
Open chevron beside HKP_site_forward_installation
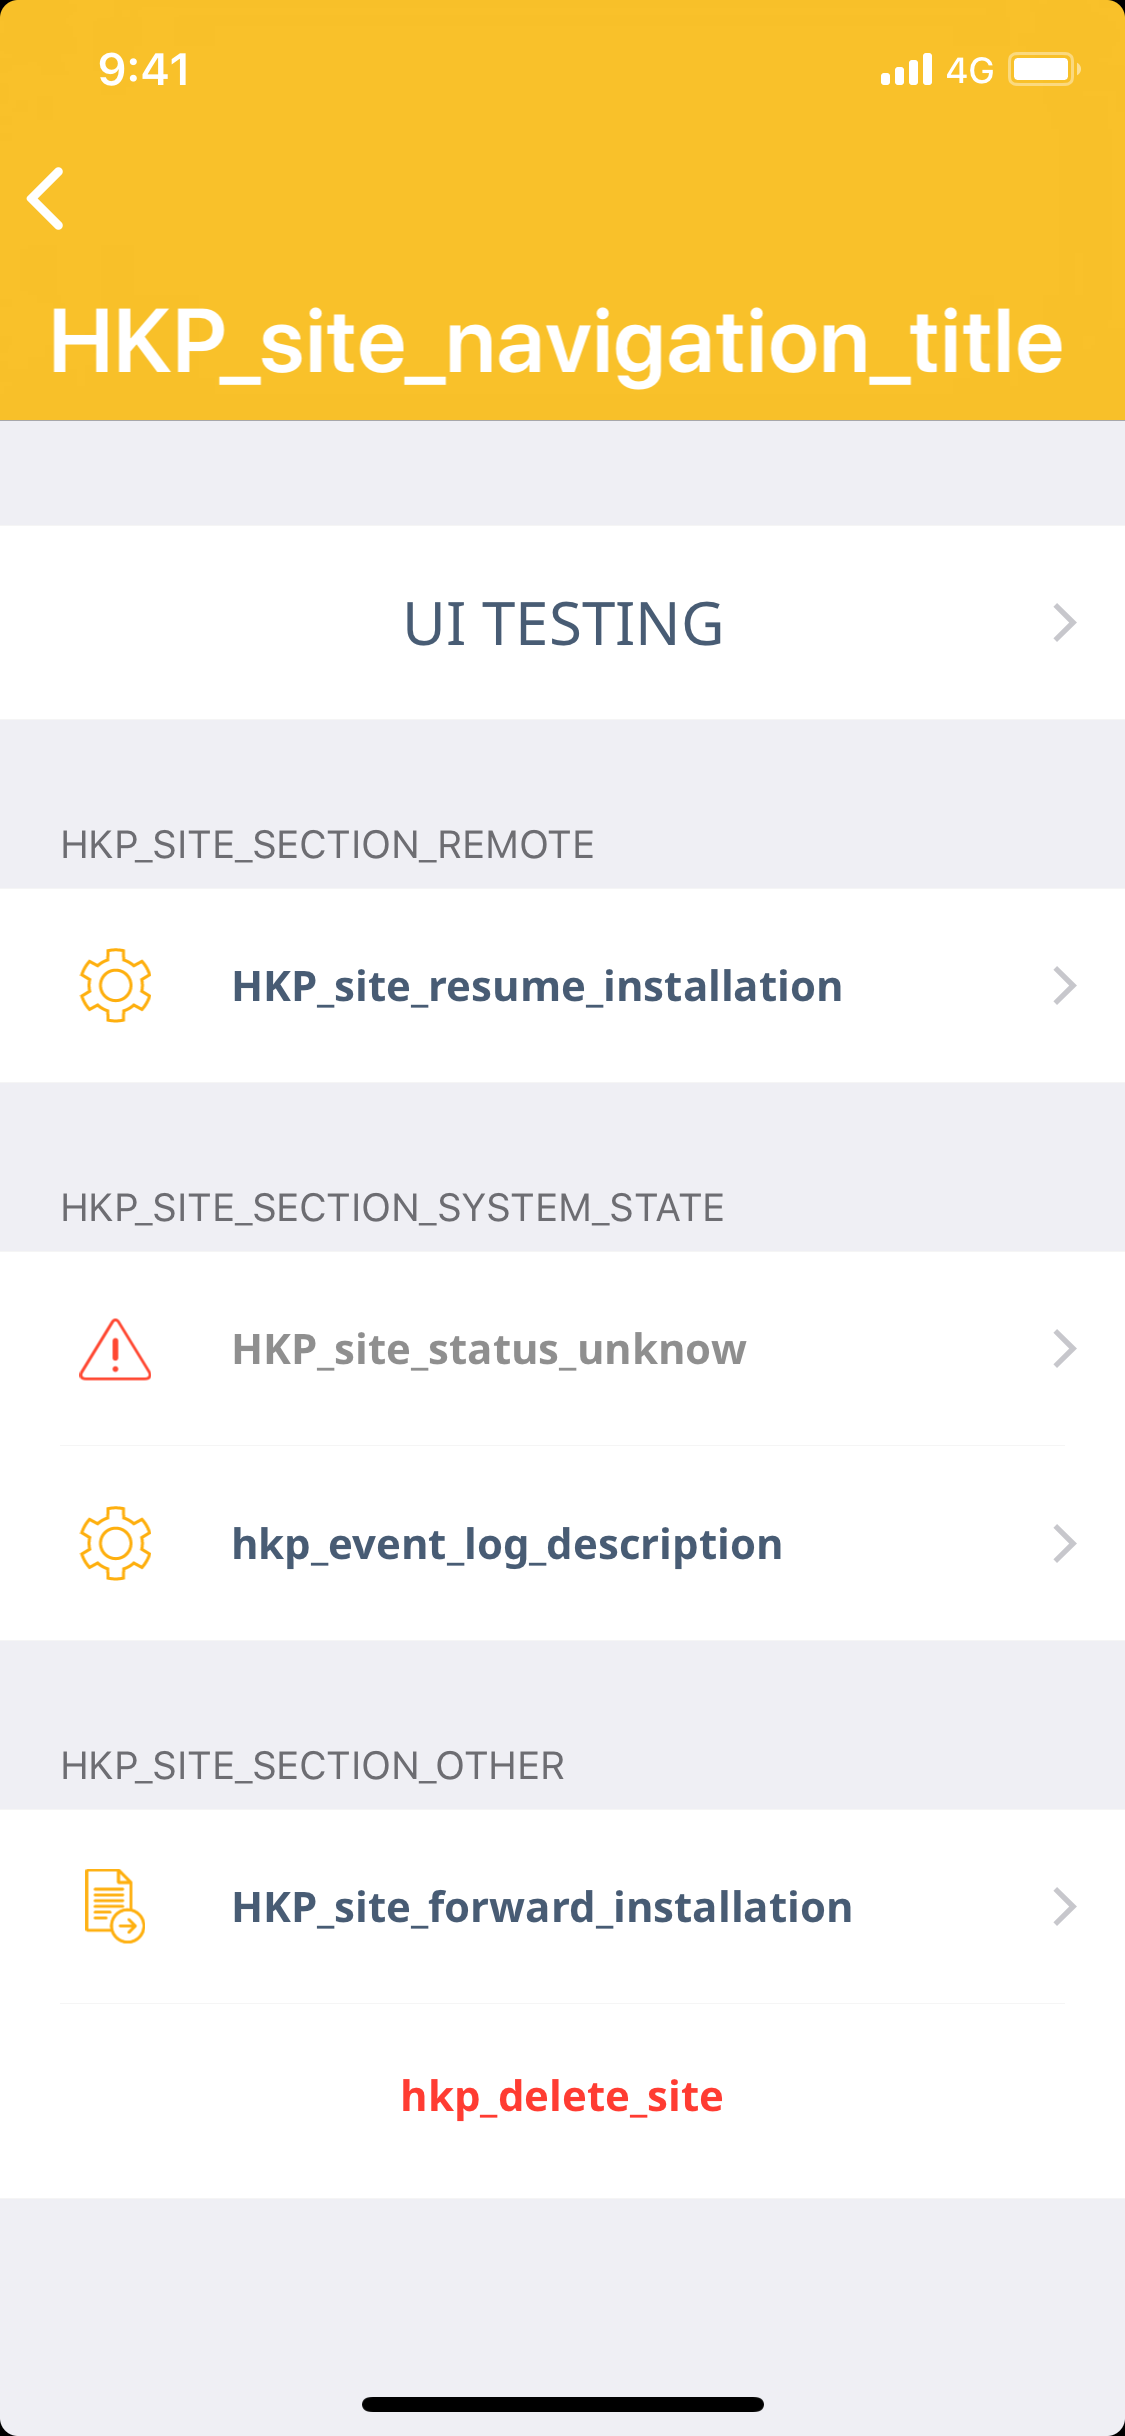click(1064, 1907)
